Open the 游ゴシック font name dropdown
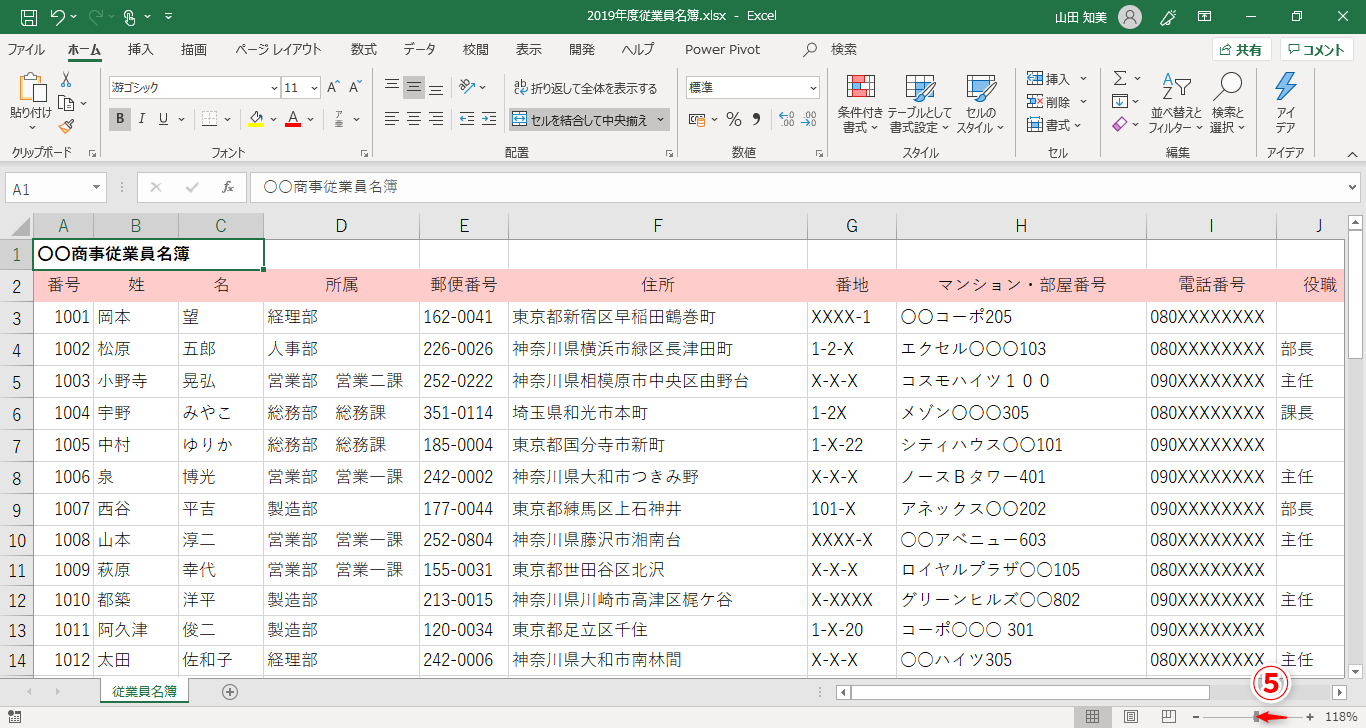 pyautogui.click(x=275, y=88)
